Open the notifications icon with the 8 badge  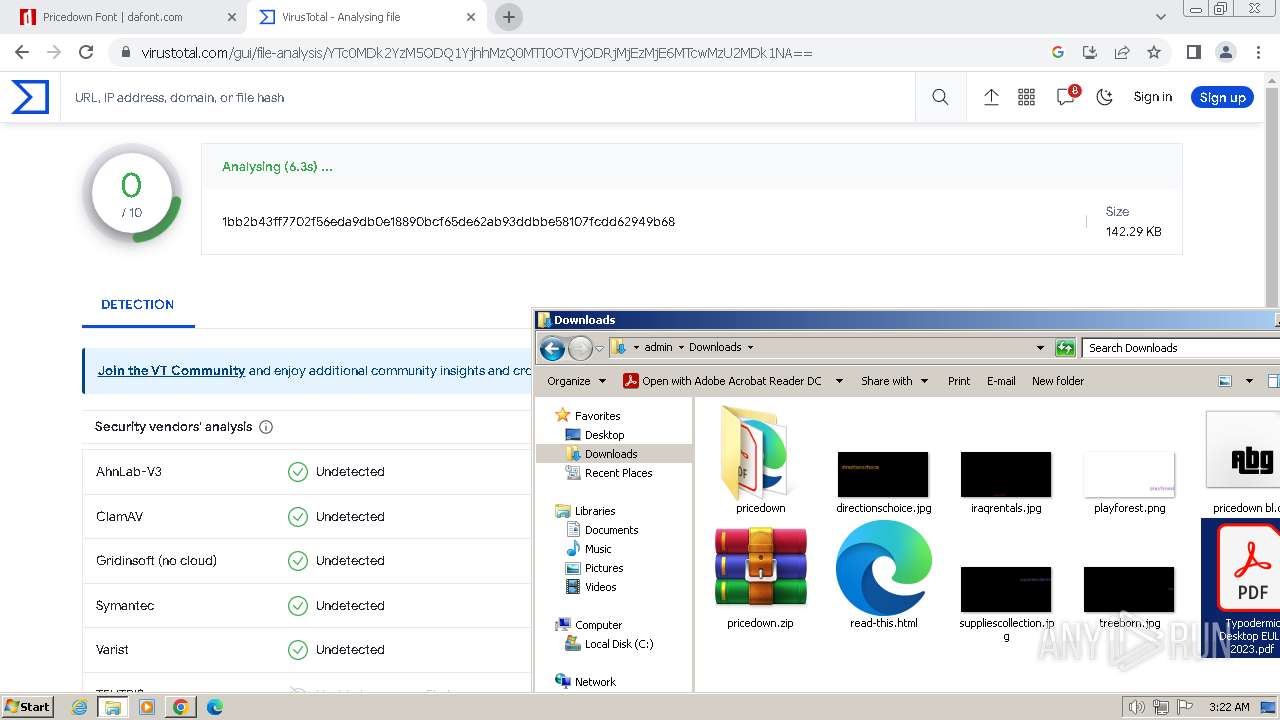tap(1066, 96)
